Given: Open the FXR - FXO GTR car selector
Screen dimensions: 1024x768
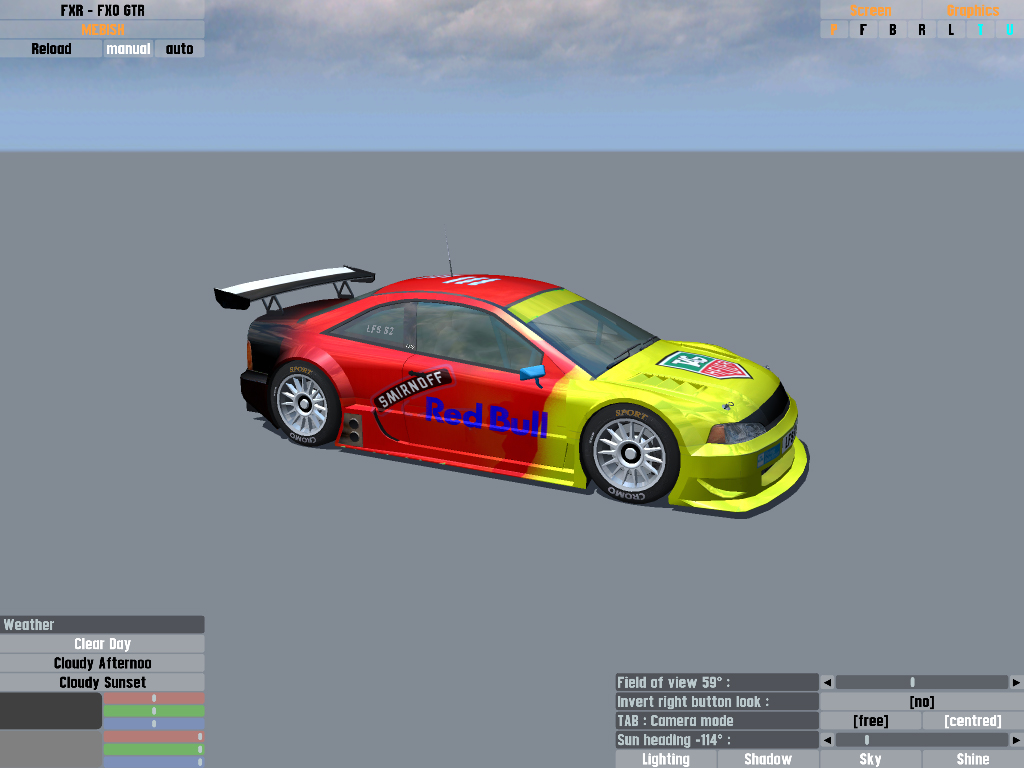Looking at the screenshot, I should (102, 10).
